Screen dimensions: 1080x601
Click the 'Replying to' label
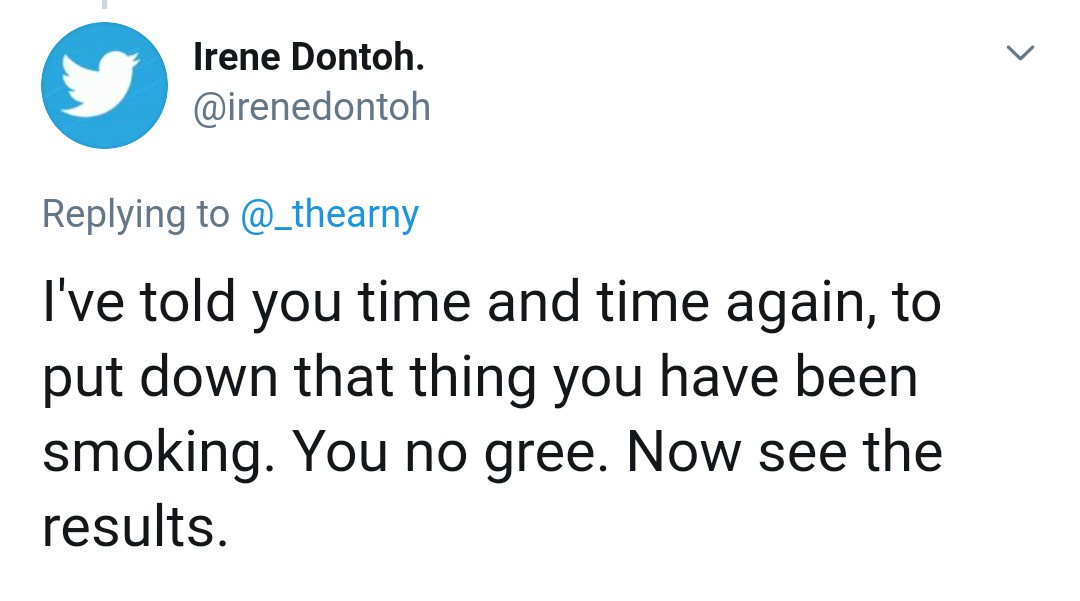pyautogui.click(x=136, y=214)
